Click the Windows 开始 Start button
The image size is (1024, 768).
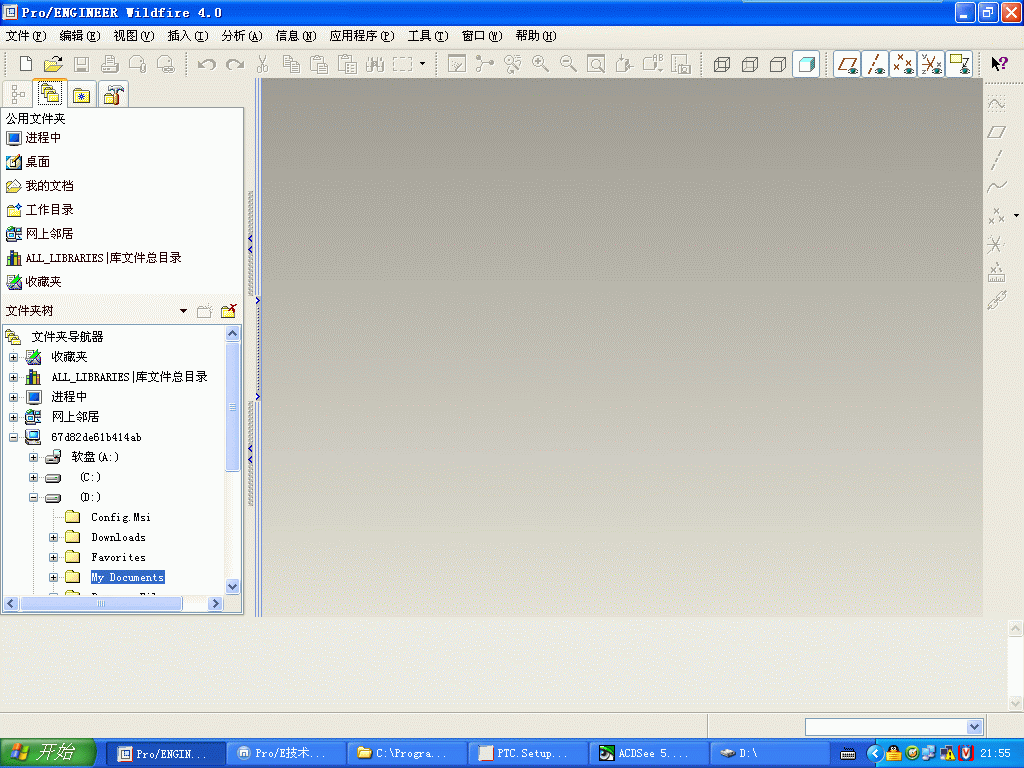[48, 753]
